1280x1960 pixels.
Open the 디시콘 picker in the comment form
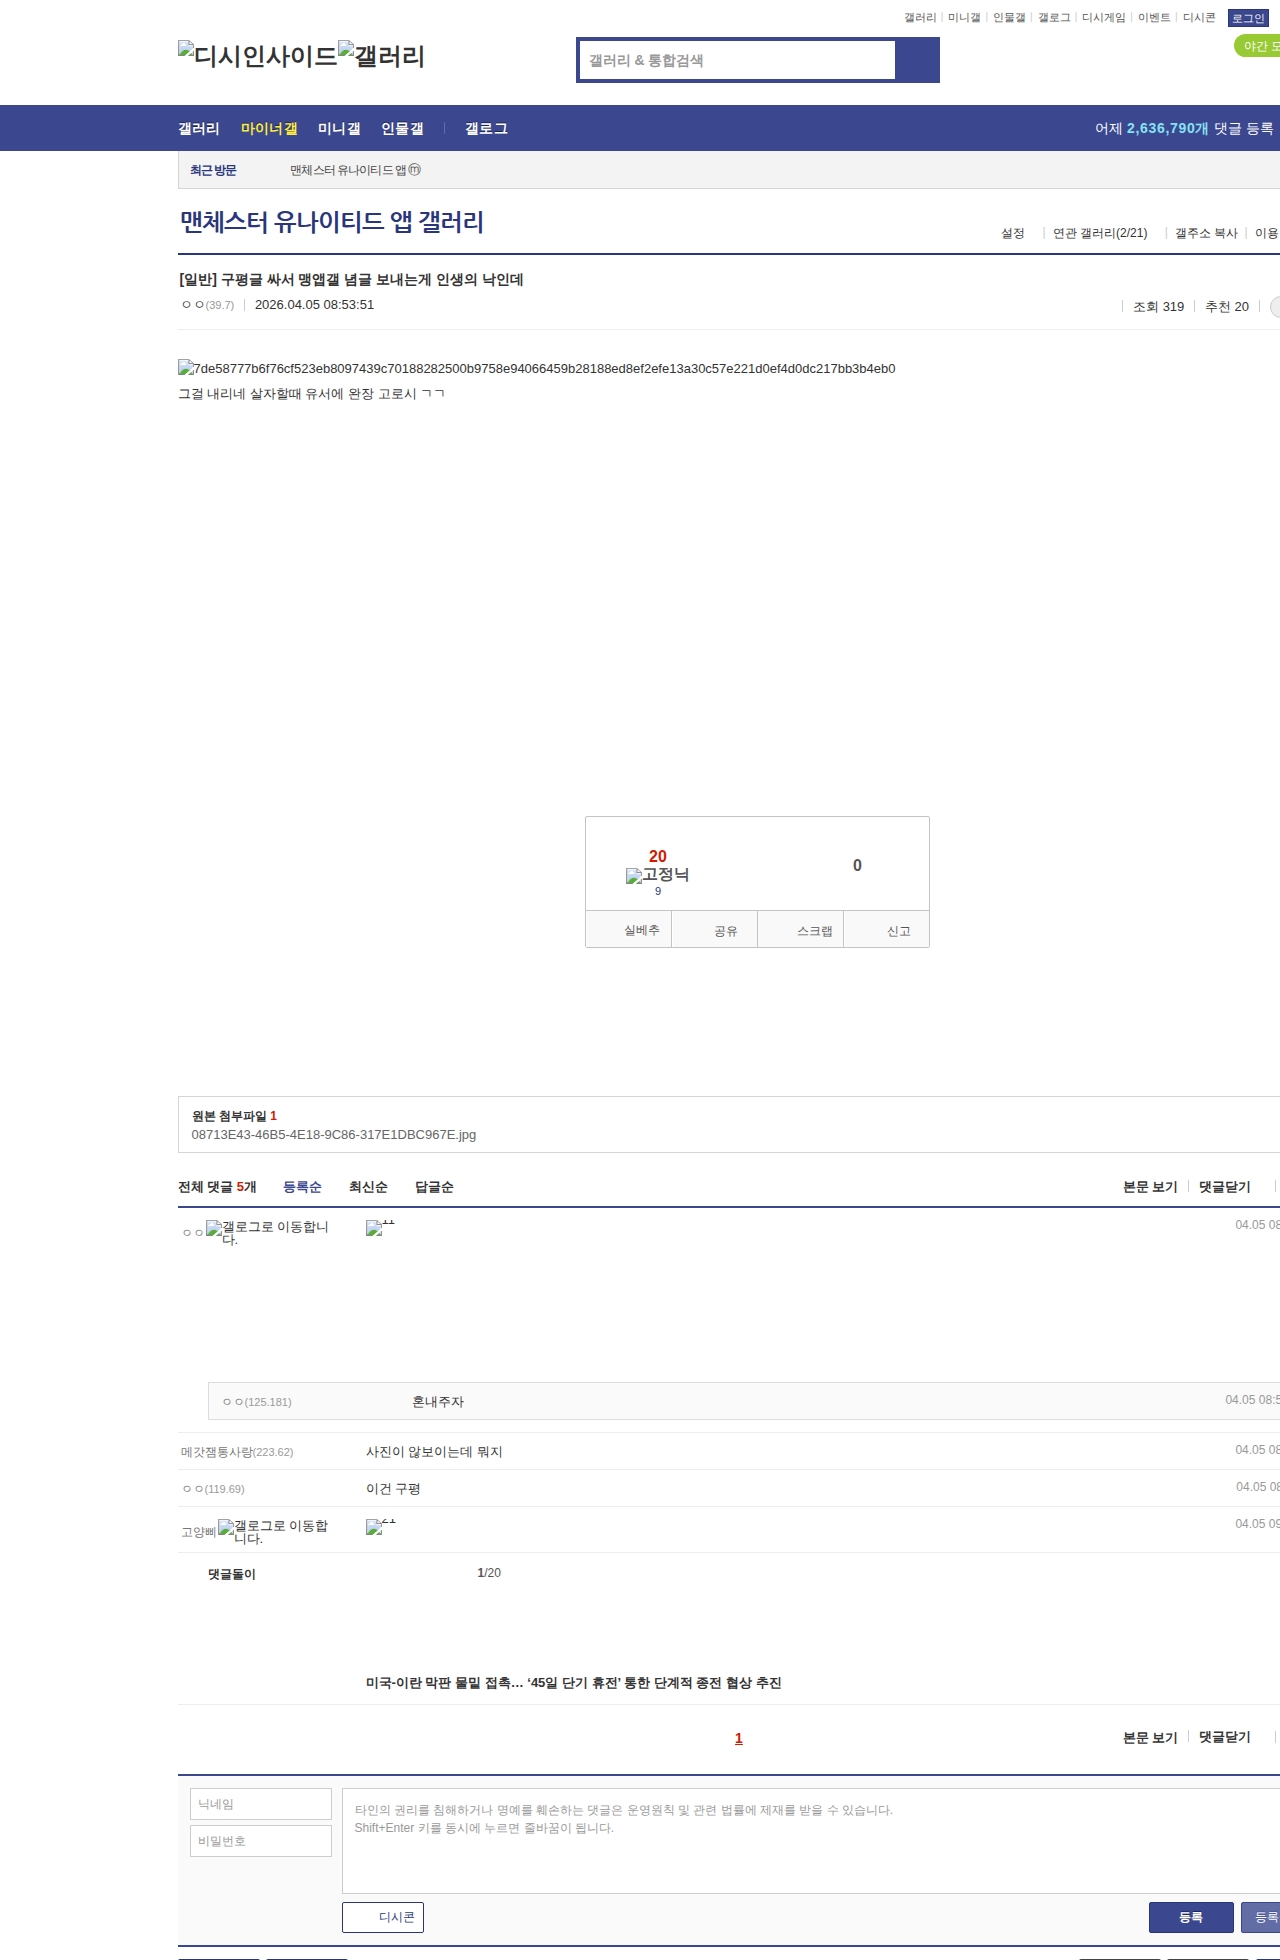point(383,1917)
